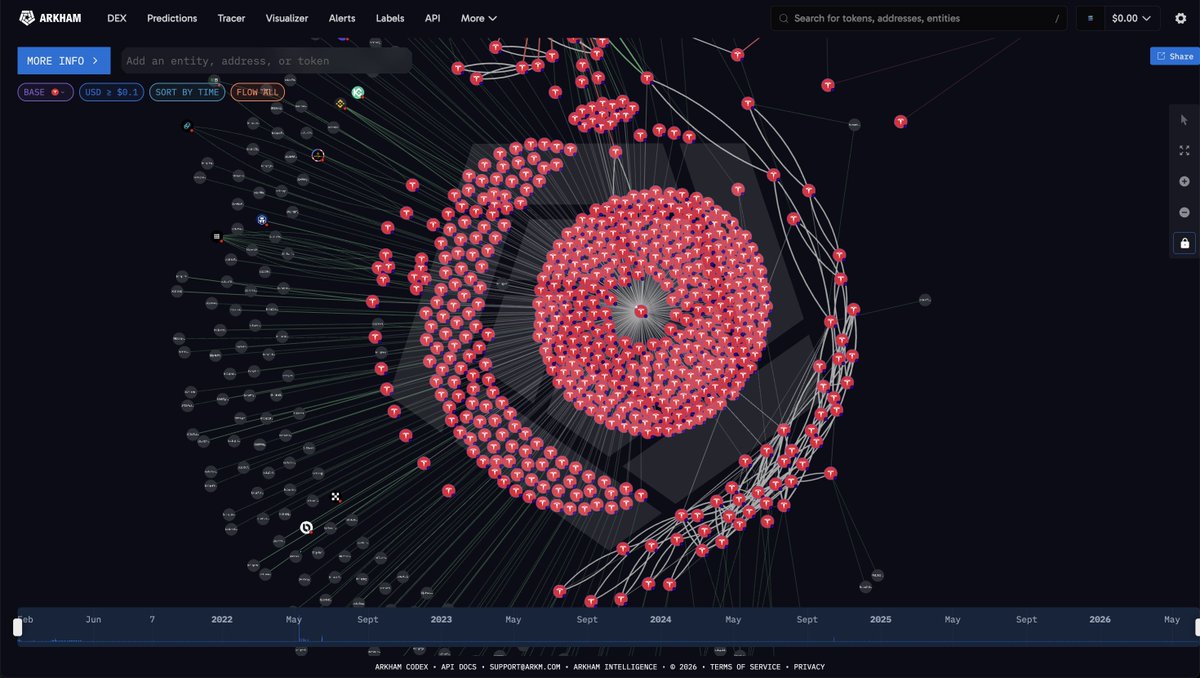Focus the search tokens, addresses, entities field
Viewport: 1200px width, 678px height.
pos(918,18)
